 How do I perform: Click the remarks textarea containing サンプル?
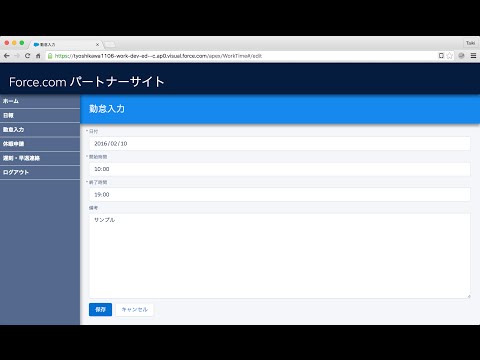tap(279, 256)
